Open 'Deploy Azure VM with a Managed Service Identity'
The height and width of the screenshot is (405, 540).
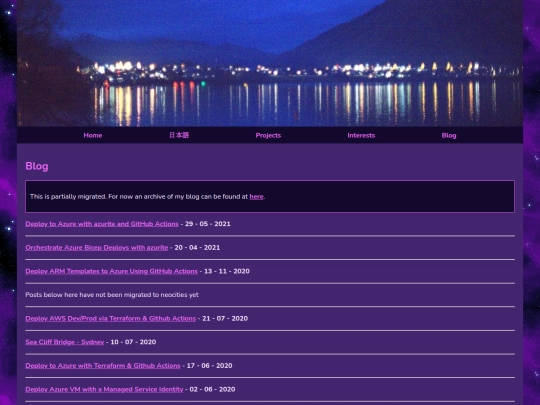[x=104, y=390]
